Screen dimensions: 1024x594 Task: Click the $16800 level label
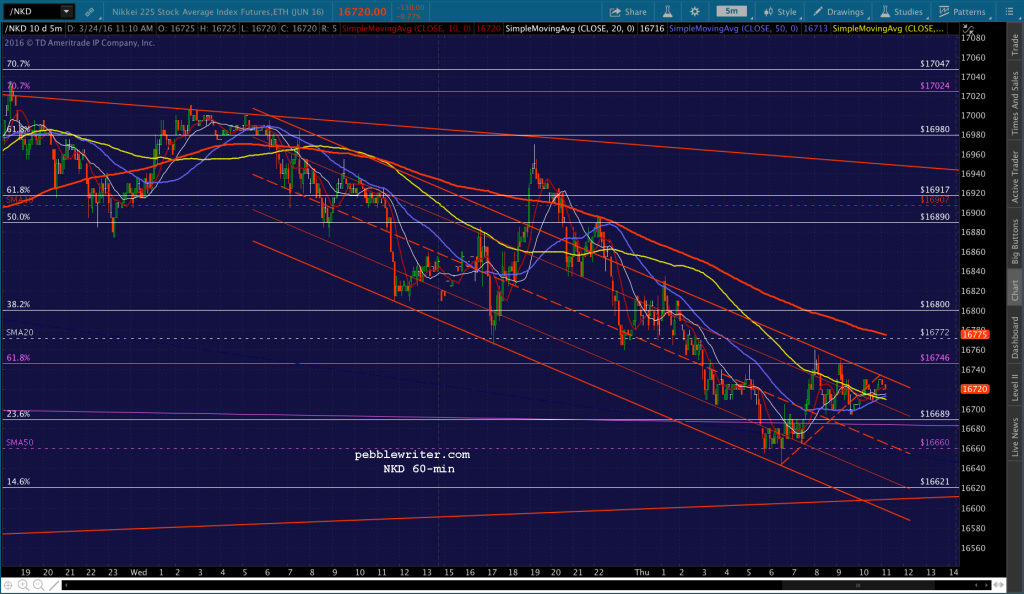[x=935, y=304]
